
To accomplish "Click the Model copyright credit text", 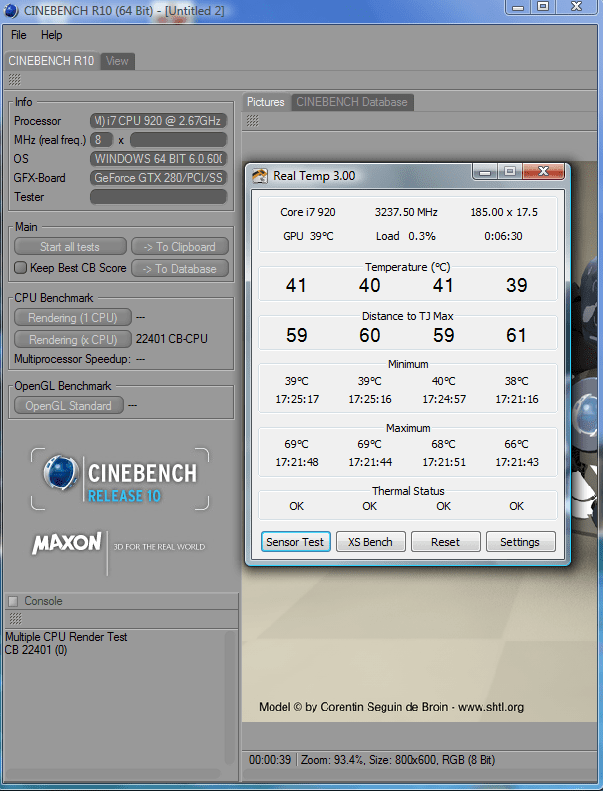I will pos(392,707).
